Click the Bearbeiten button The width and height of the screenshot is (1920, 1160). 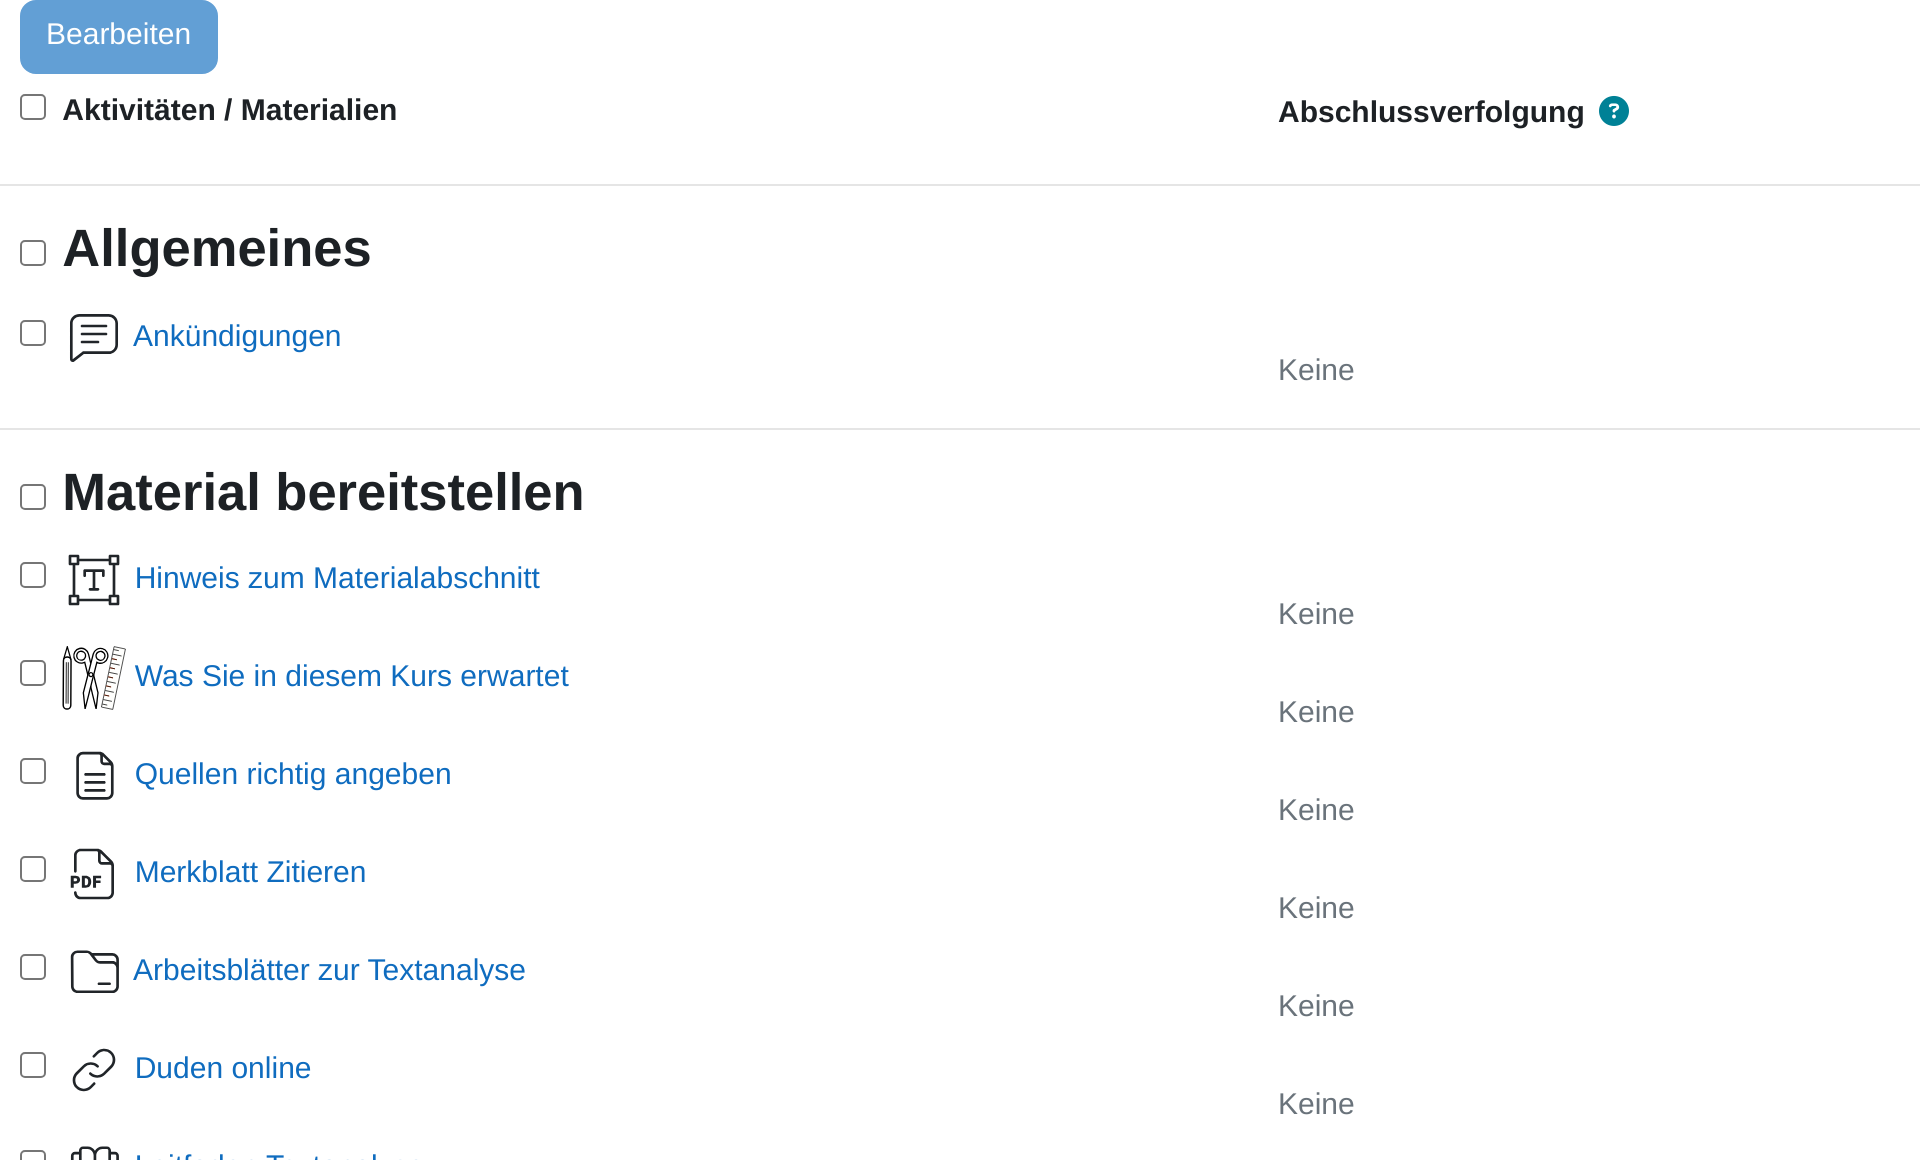click(x=119, y=35)
